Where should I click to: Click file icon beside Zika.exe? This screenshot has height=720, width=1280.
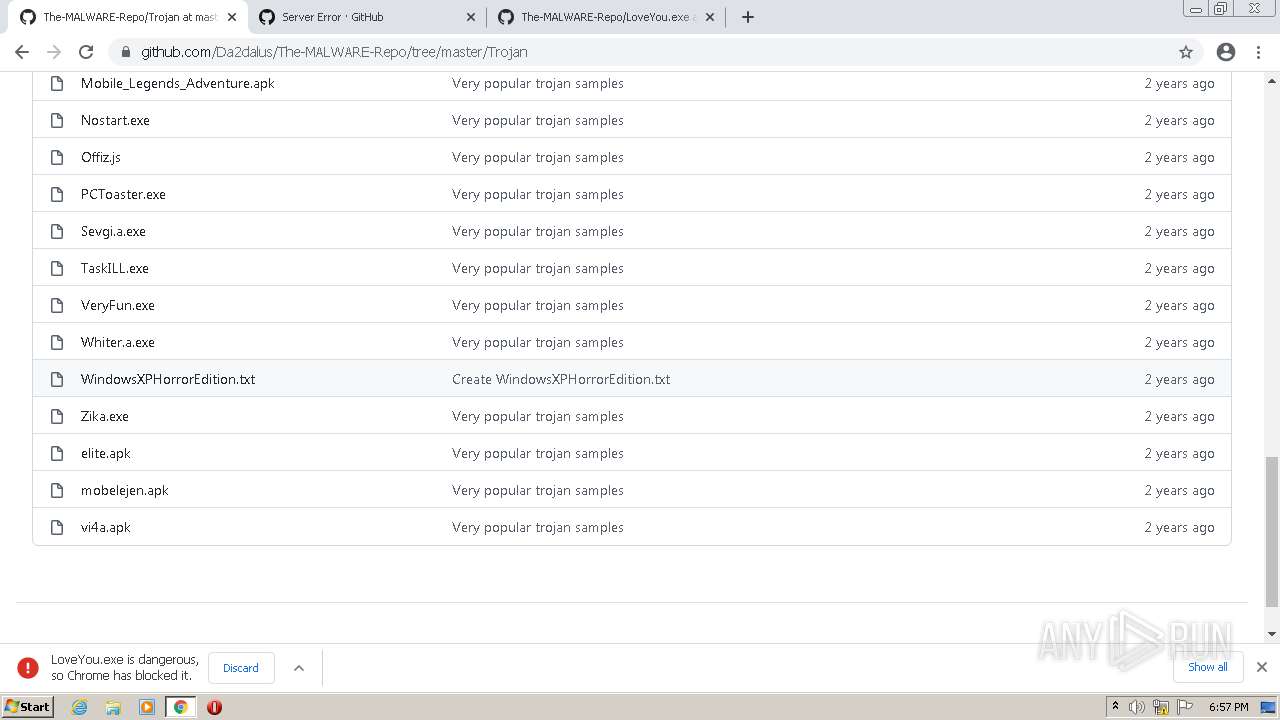[57, 416]
